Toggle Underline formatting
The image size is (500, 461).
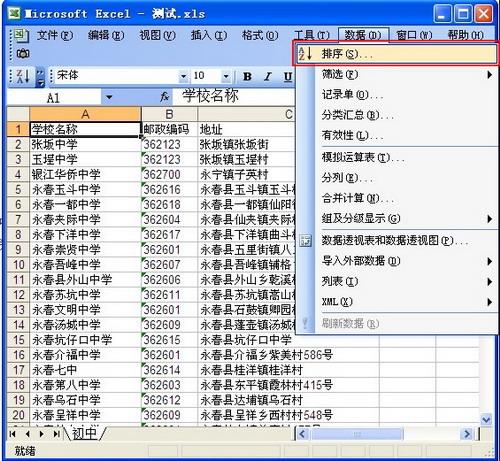[287, 77]
